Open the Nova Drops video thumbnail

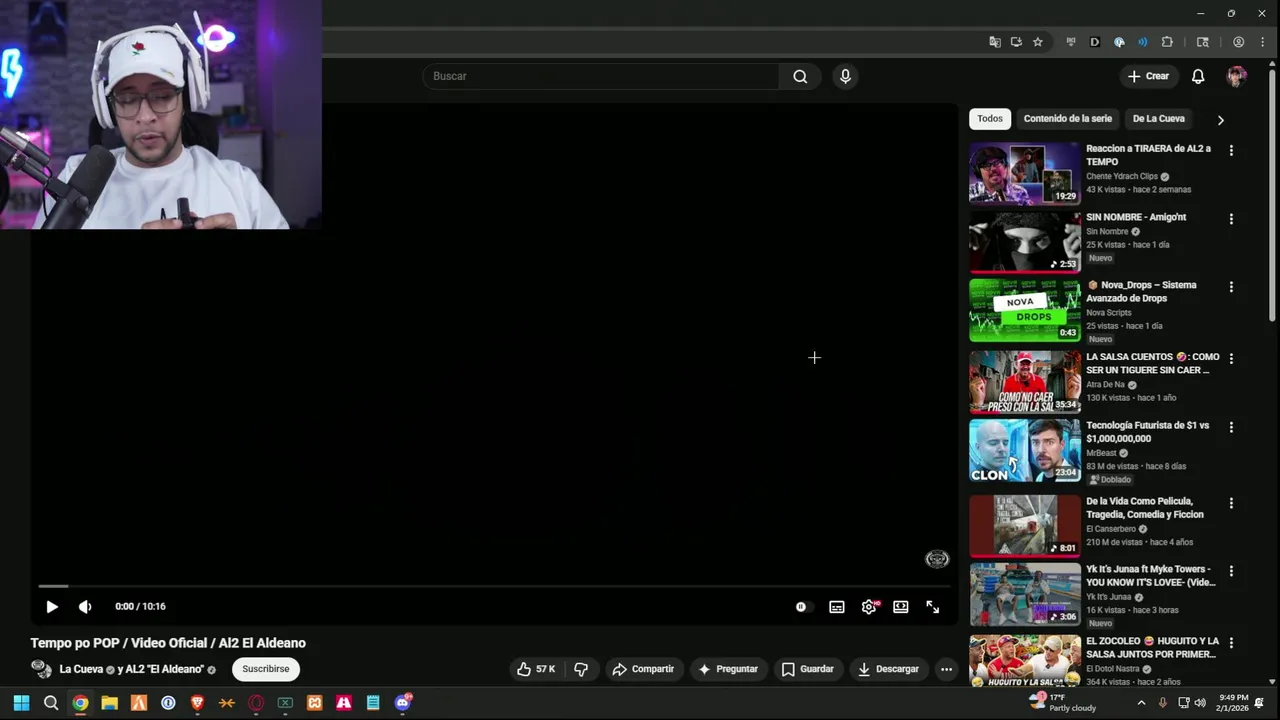(1025, 310)
